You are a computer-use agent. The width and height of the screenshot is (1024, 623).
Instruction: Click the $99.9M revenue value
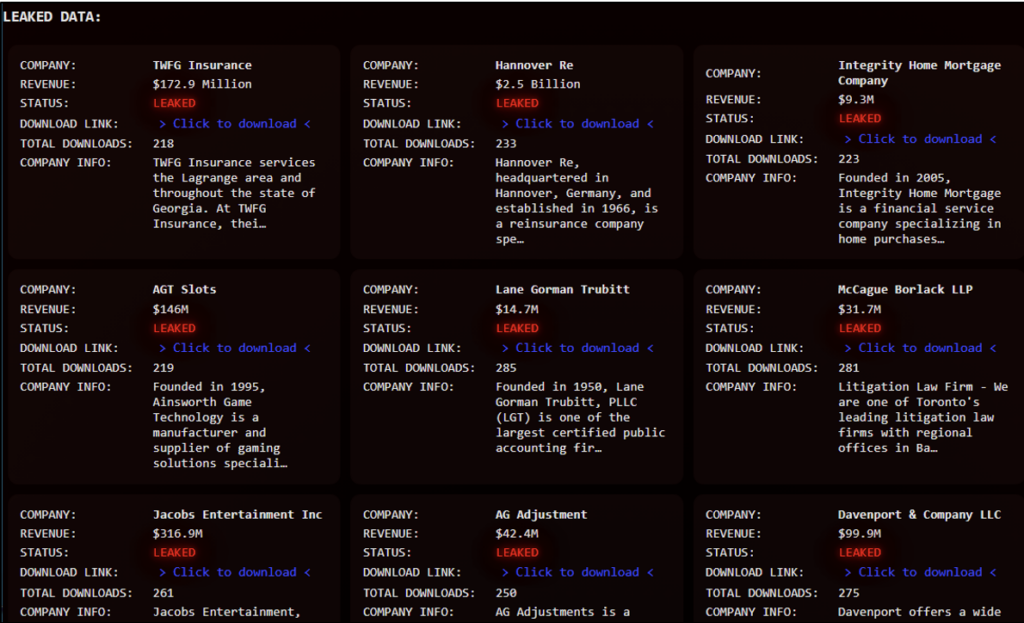coord(859,534)
